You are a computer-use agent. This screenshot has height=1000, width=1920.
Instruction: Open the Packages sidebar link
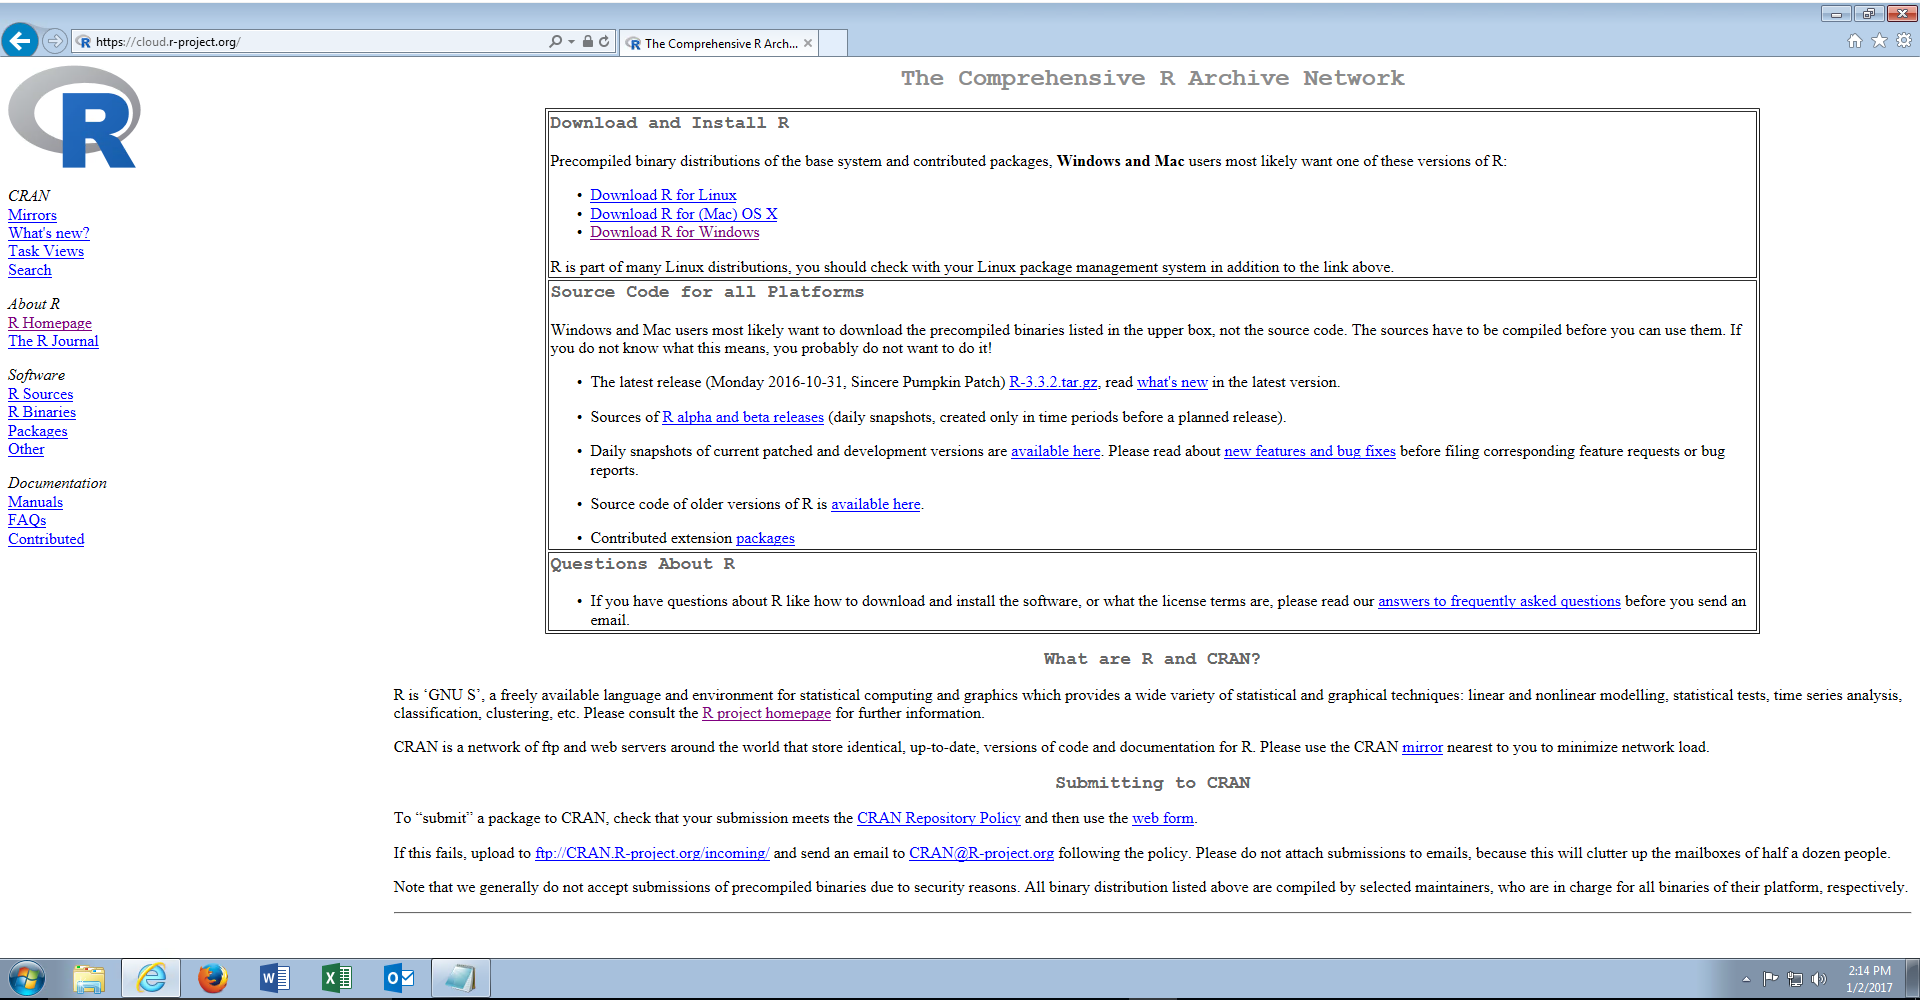(x=38, y=431)
